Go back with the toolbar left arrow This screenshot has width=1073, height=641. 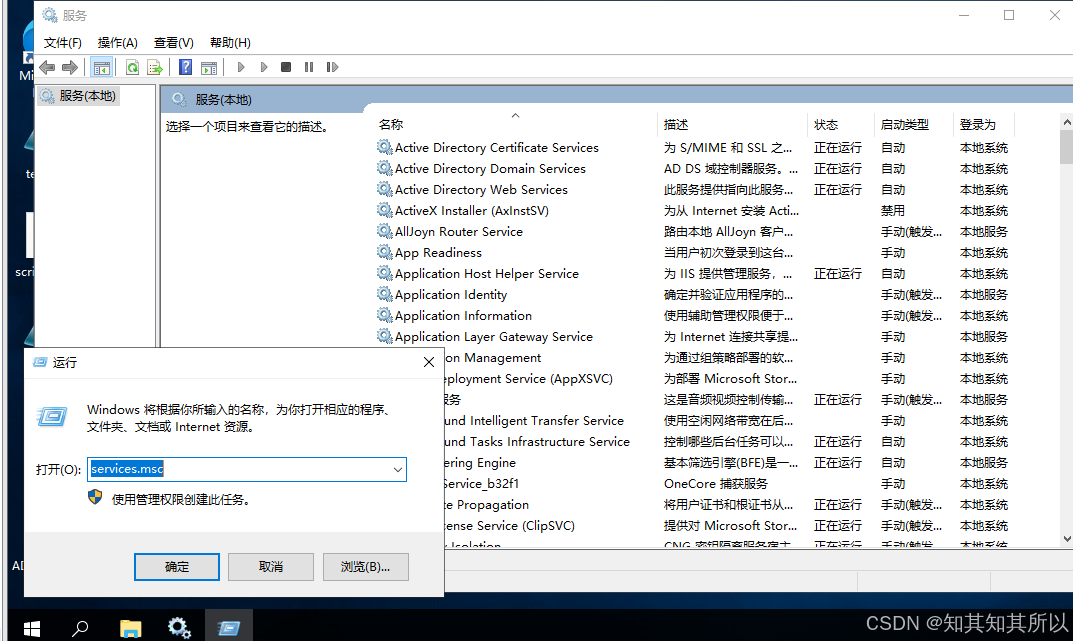click(47, 67)
